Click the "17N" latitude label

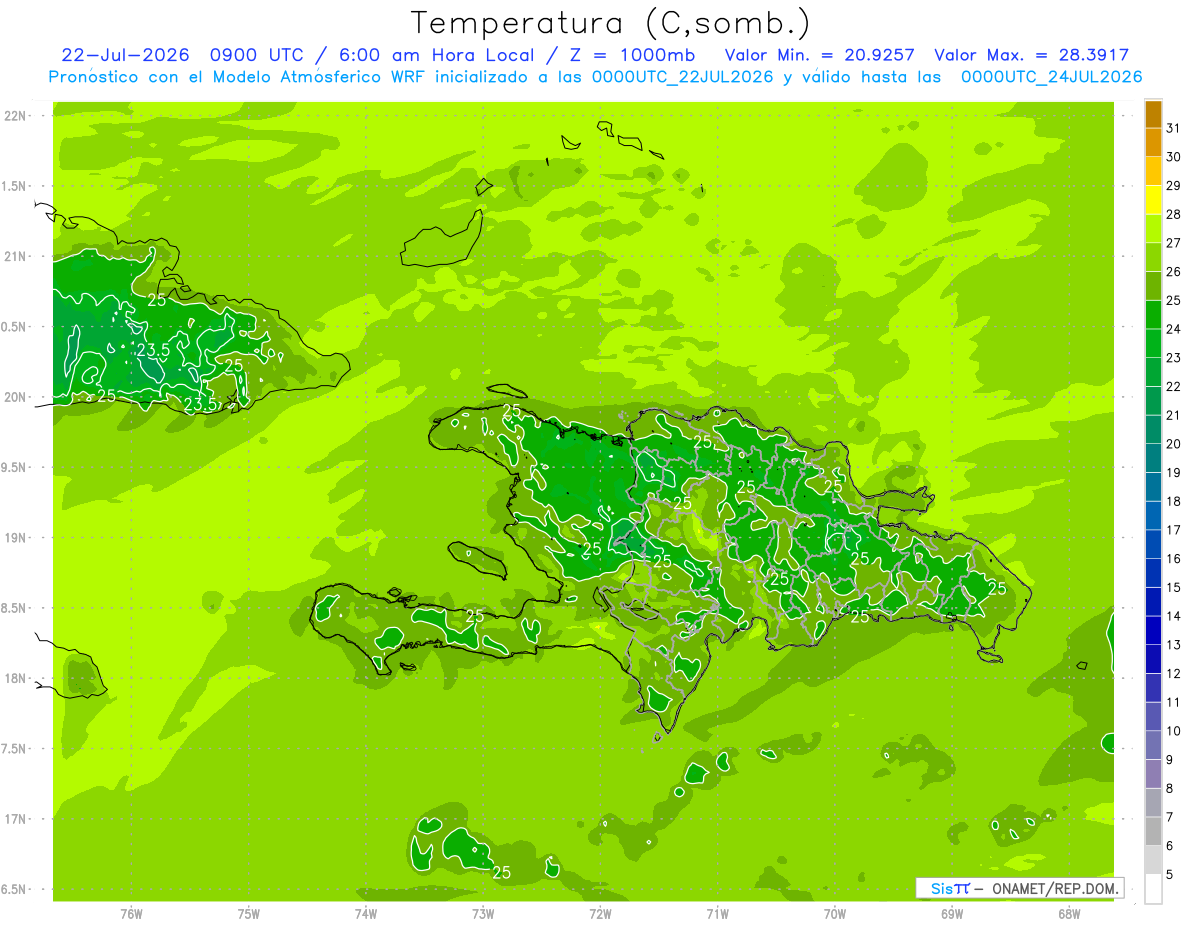17,819
